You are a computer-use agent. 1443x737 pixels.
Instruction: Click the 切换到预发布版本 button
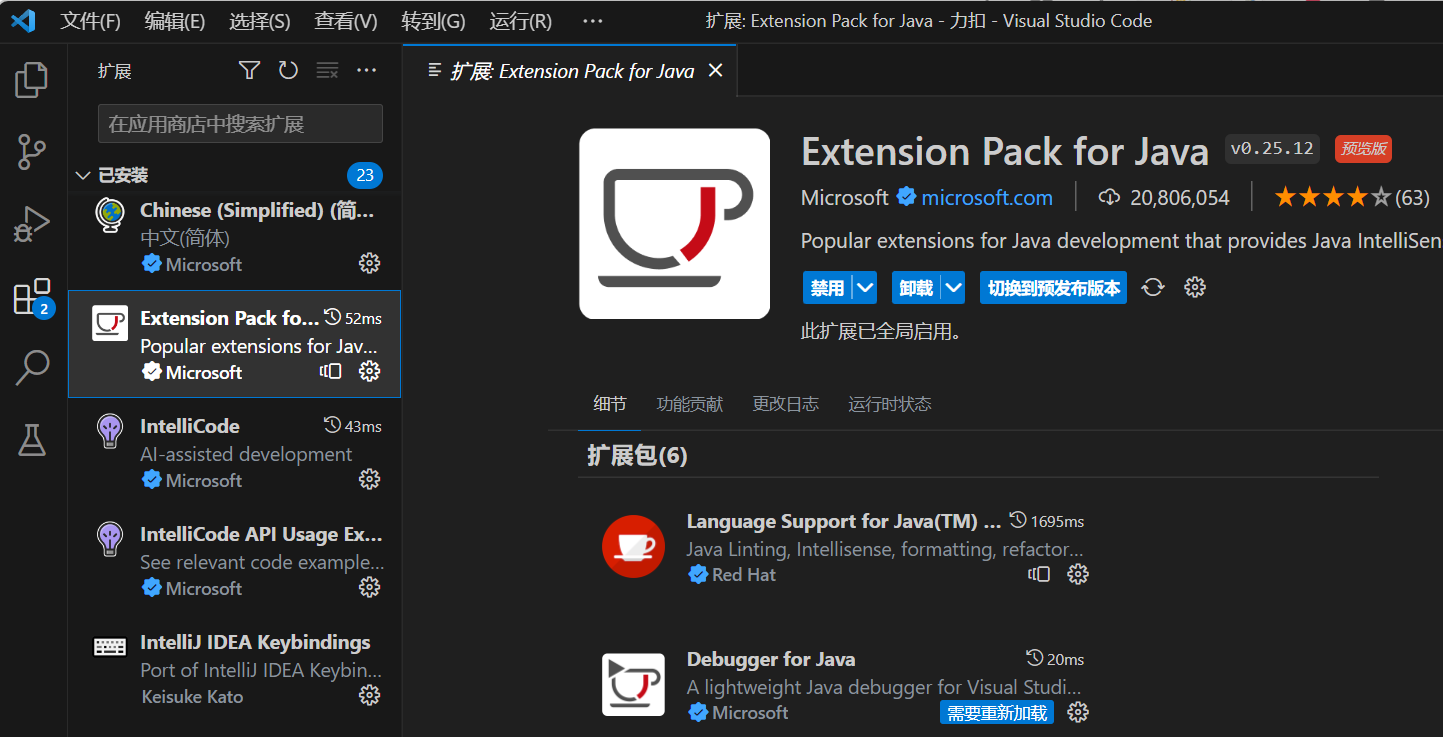[1053, 287]
